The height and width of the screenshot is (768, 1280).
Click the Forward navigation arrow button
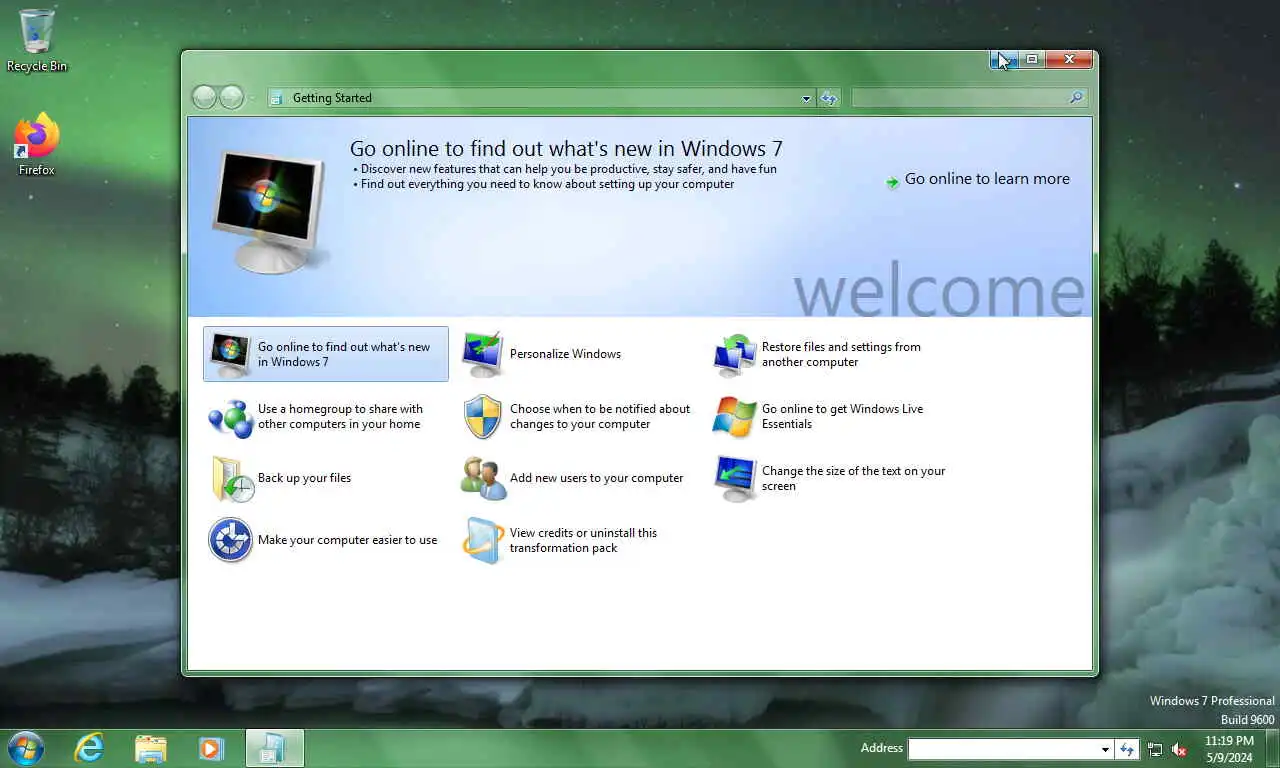(x=231, y=97)
